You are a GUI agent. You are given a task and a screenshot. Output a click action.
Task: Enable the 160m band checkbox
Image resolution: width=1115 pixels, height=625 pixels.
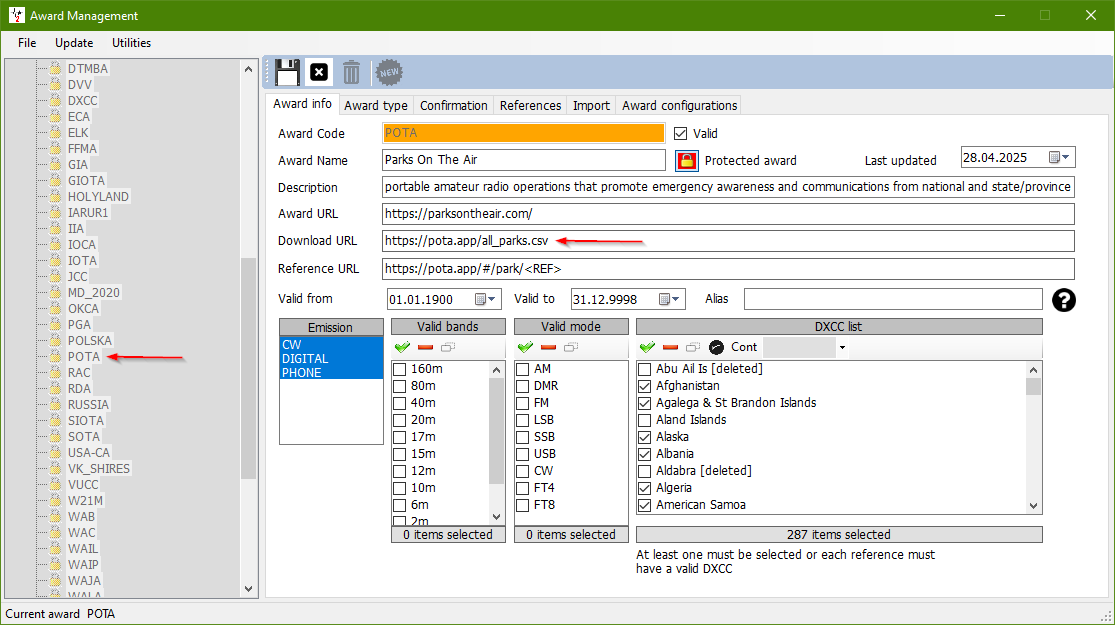400,369
